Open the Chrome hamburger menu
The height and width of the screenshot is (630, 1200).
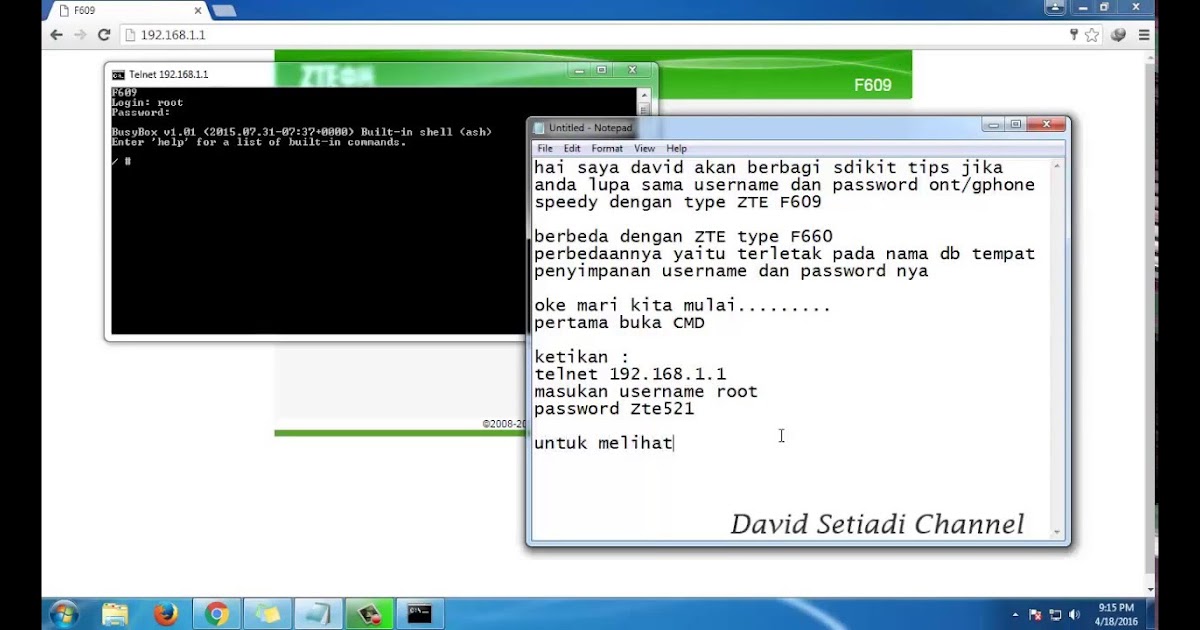coord(1144,35)
